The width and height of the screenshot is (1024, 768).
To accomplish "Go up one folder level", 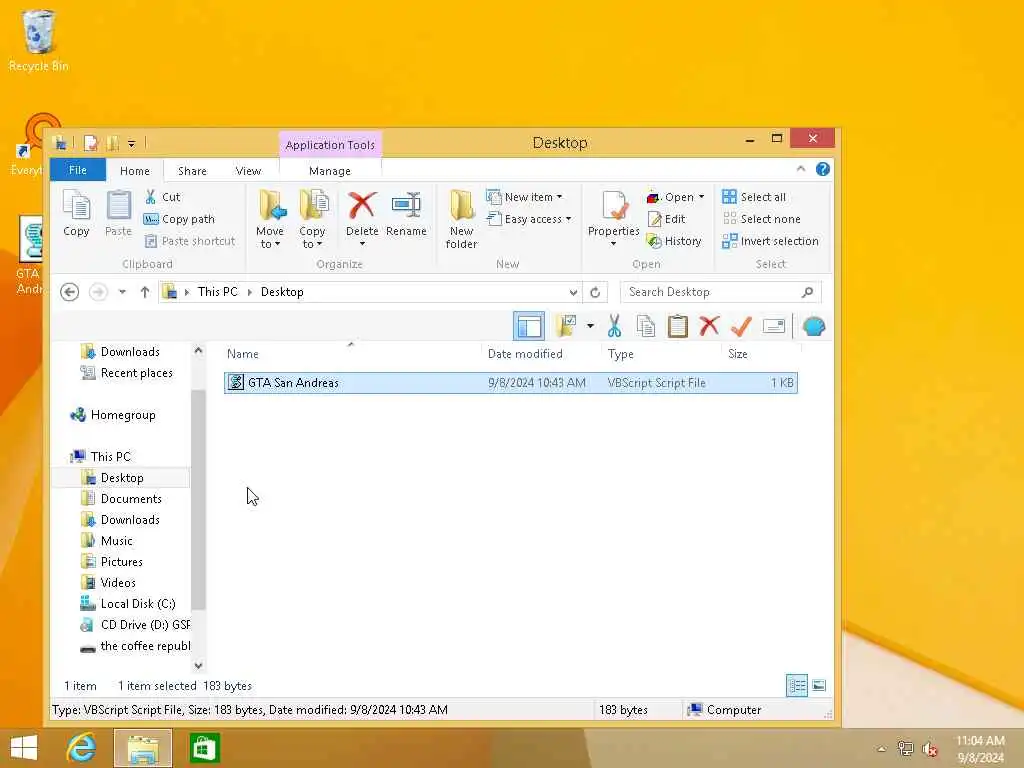I will pos(145,292).
